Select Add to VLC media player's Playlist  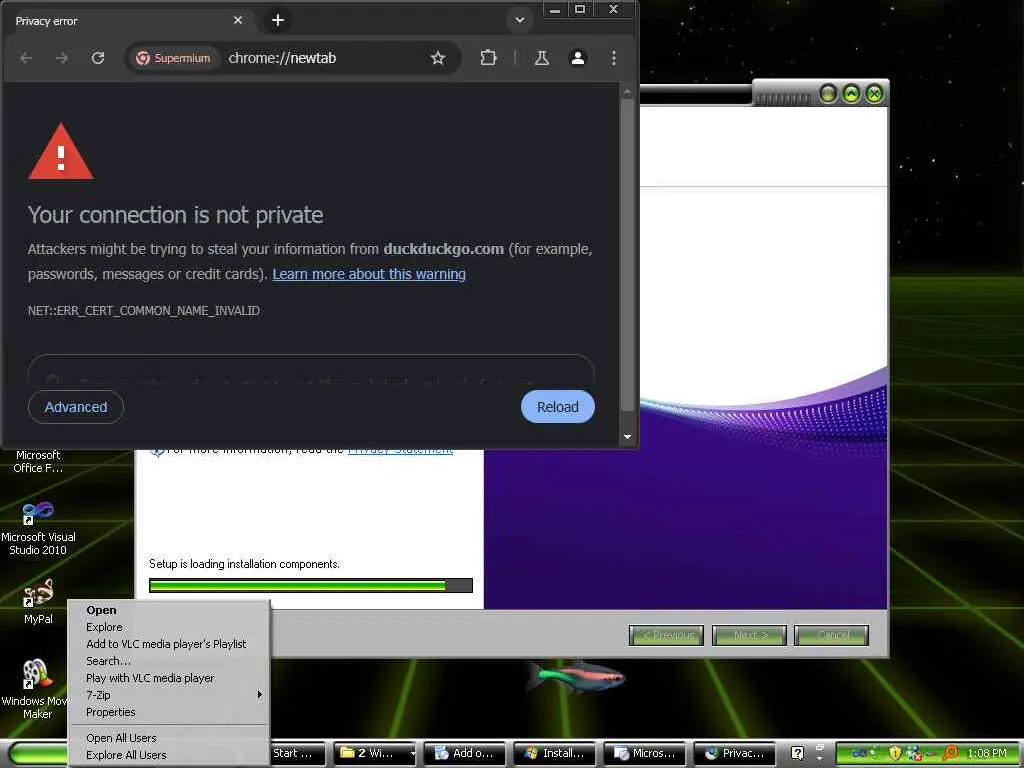(x=168, y=644)
